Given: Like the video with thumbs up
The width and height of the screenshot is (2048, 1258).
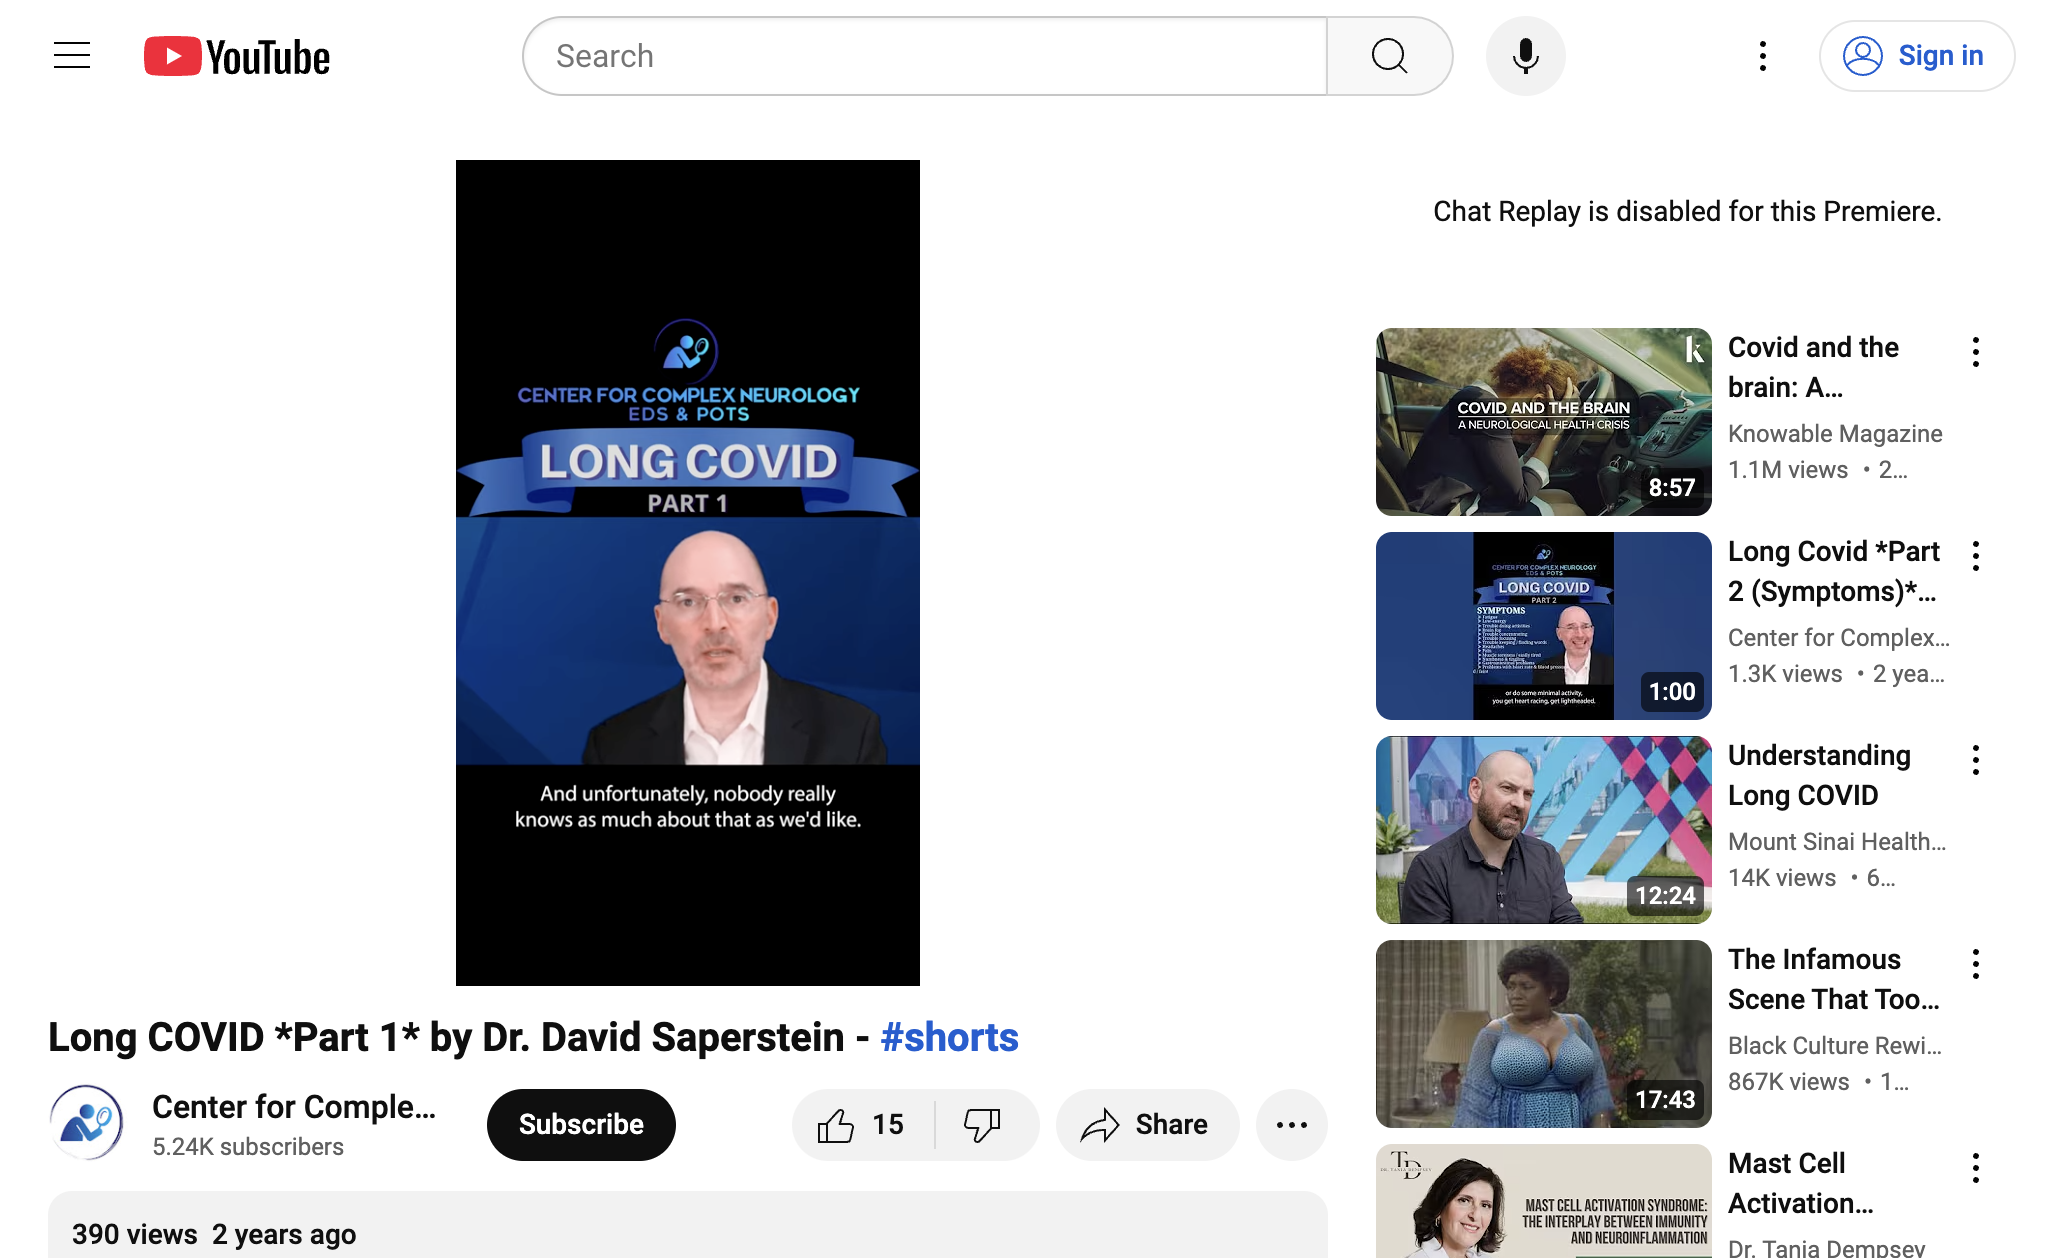Looking at the screenshot, I should coord(862,1125).
